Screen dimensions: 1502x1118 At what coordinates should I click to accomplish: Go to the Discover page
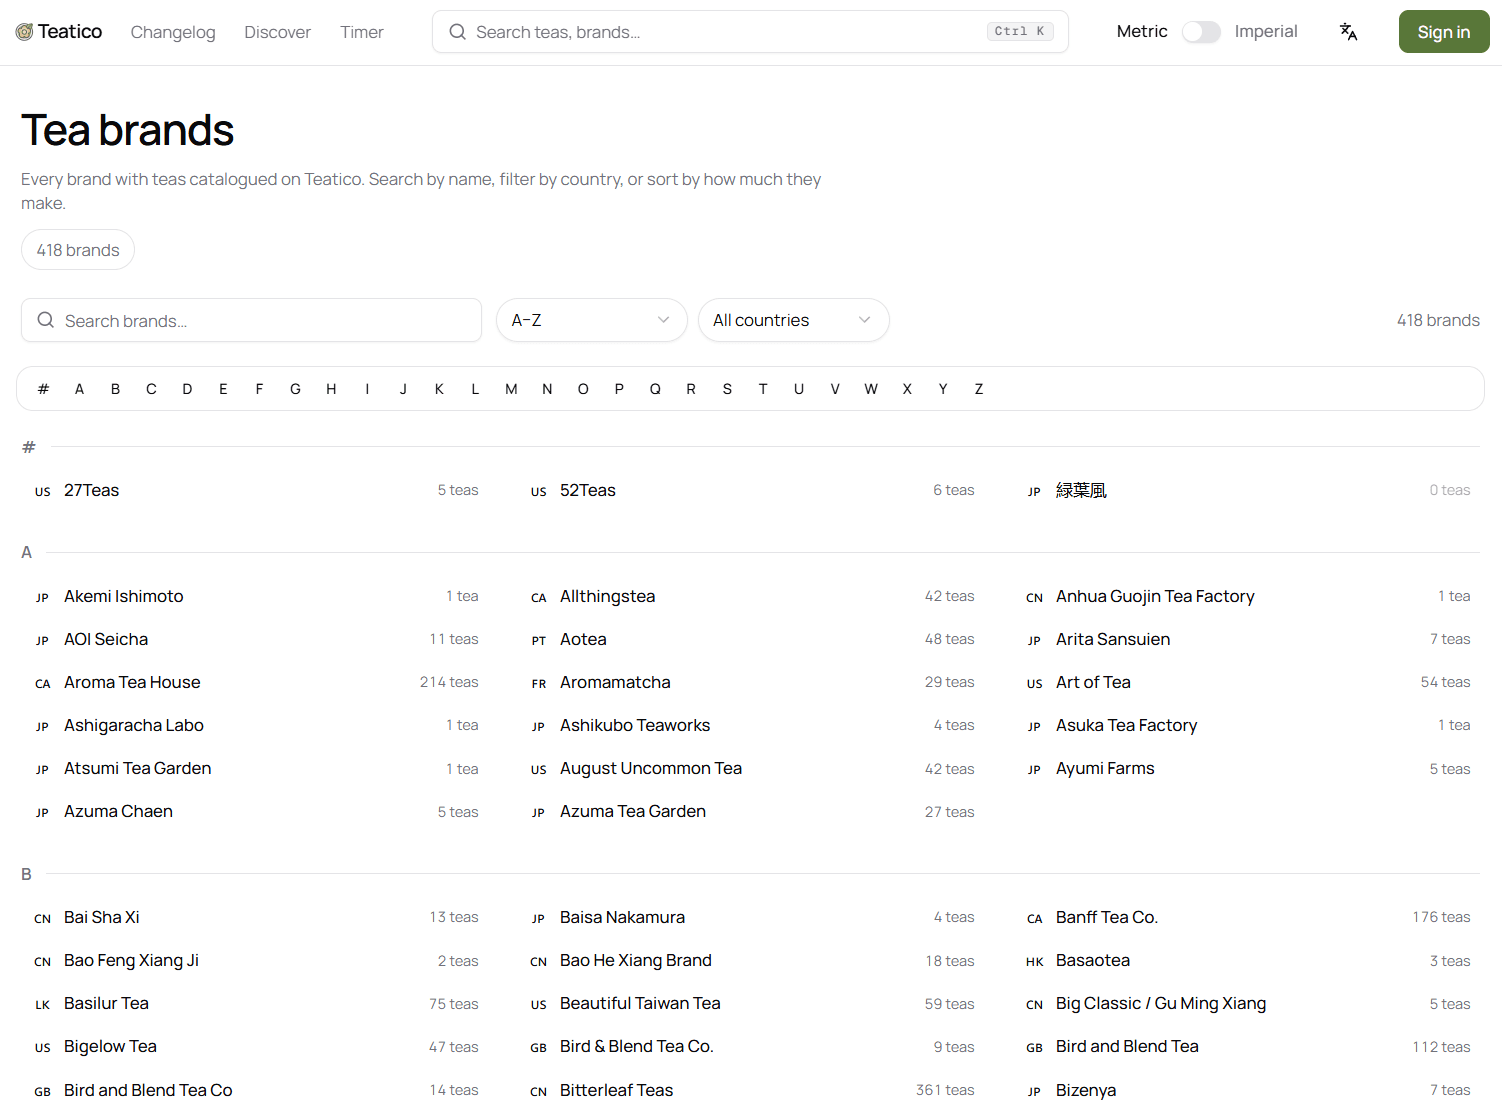[277, 32]
